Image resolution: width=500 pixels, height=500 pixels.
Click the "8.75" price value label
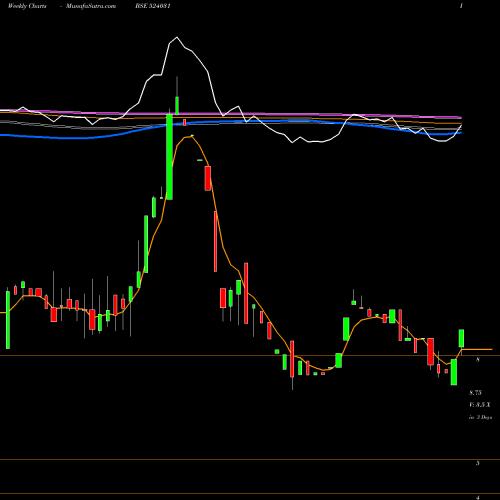click(475, 393)
